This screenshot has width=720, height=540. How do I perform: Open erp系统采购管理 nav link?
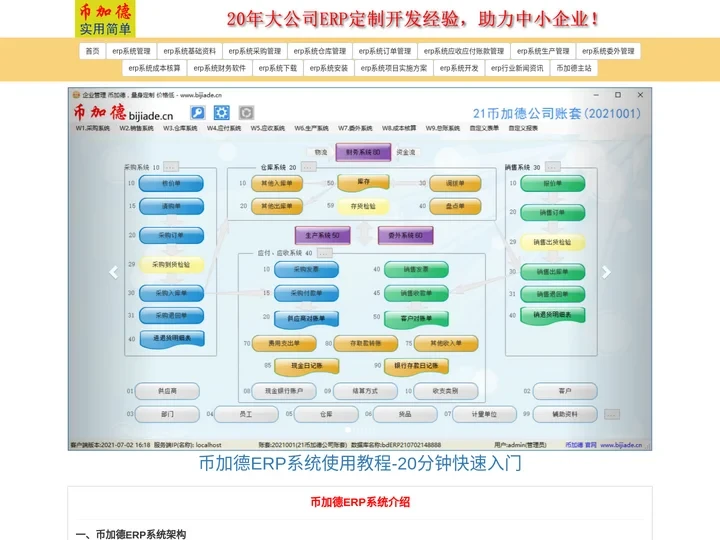255,51
